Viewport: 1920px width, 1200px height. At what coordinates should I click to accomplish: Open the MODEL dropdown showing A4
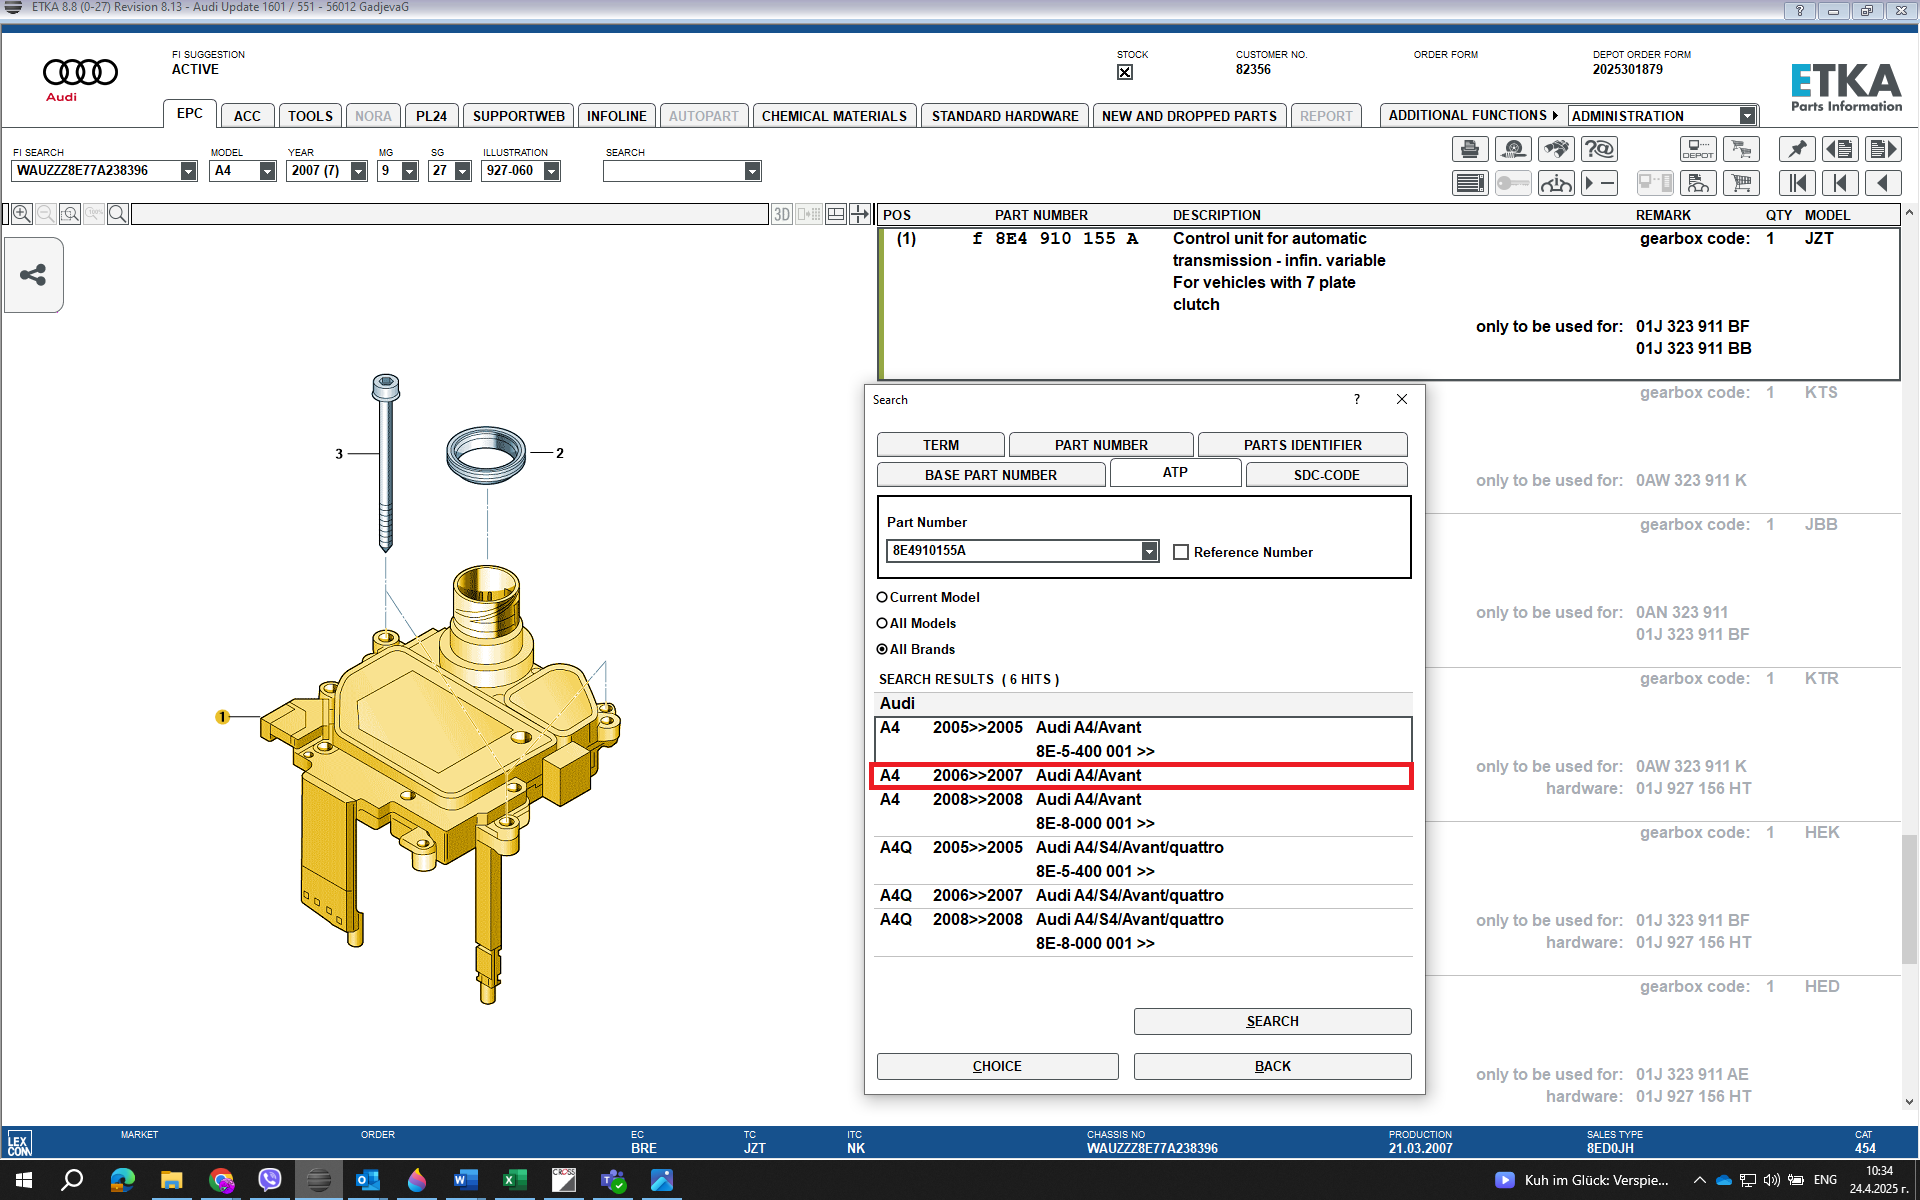click(x=267, y=171)
